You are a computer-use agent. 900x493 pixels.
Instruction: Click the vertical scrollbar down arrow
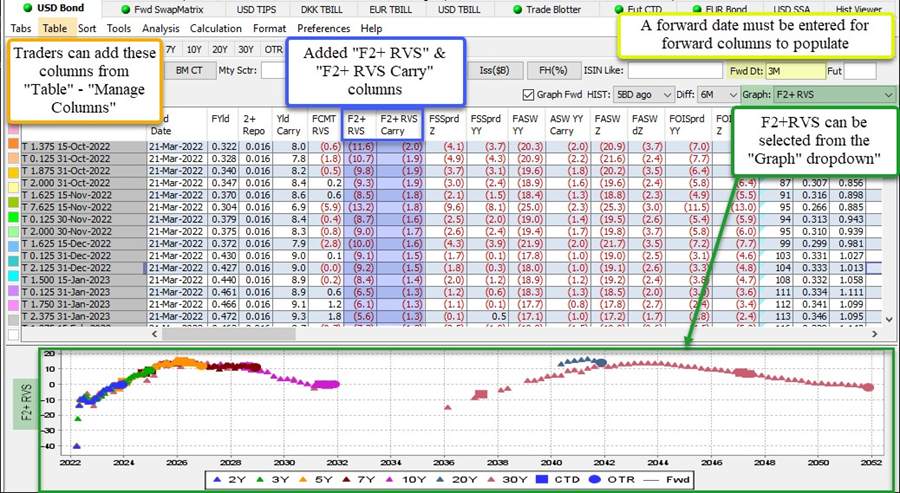click(x=889, y=319)
